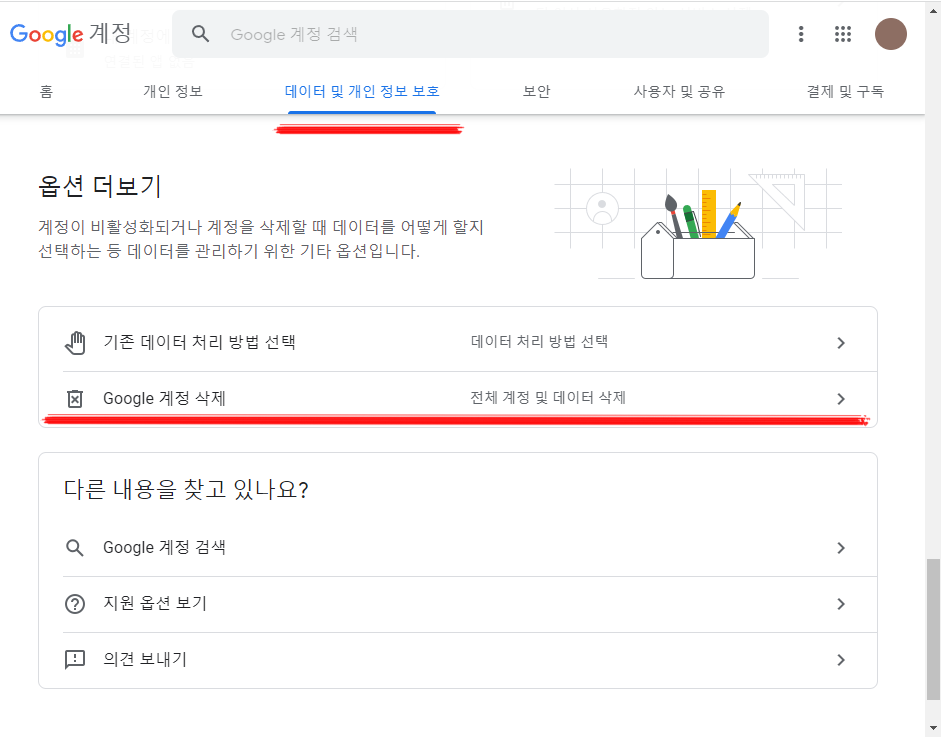Image resolution: width=941 pixels, height=737 pixels.
Task: Open the Google apps grid launcher
Action: (x=843, y=34)
